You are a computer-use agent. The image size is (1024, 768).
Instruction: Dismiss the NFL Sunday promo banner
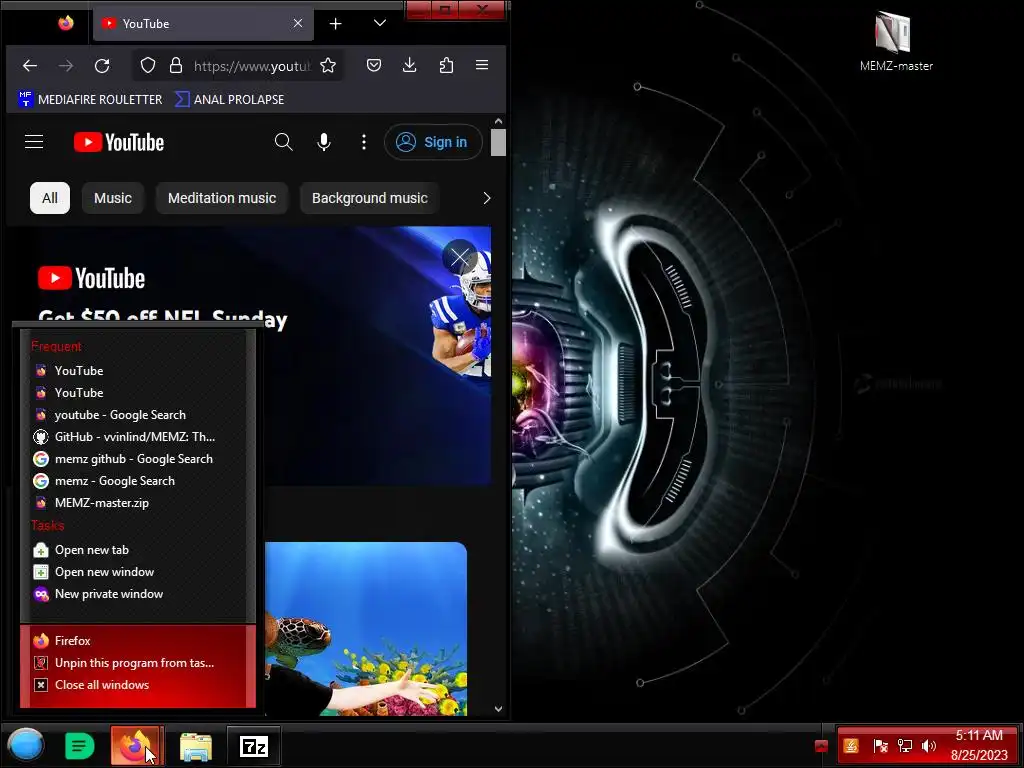point(460,257)
